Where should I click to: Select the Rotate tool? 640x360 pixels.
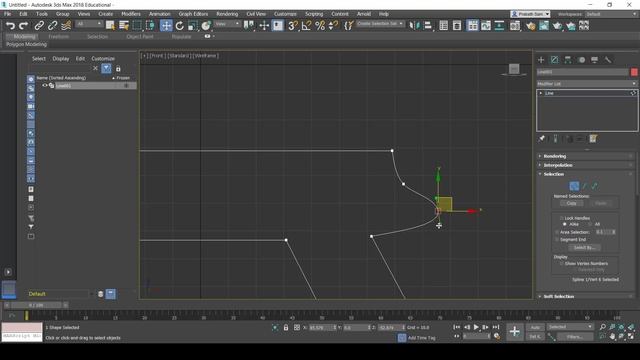[x=180, y=26]
